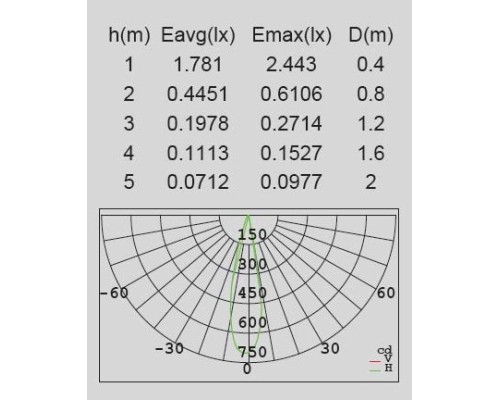500x400 pixels.
Task: Click the Eavg value 0.4451
Action: click(198, 94)
